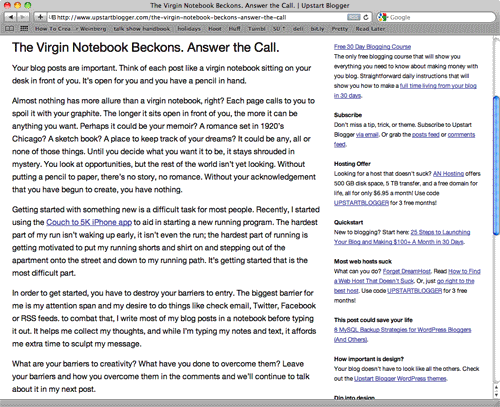The width and height of the screenshot is (500, 407).
Task: Open the holidays bookmark
Action: pos(189,29)
